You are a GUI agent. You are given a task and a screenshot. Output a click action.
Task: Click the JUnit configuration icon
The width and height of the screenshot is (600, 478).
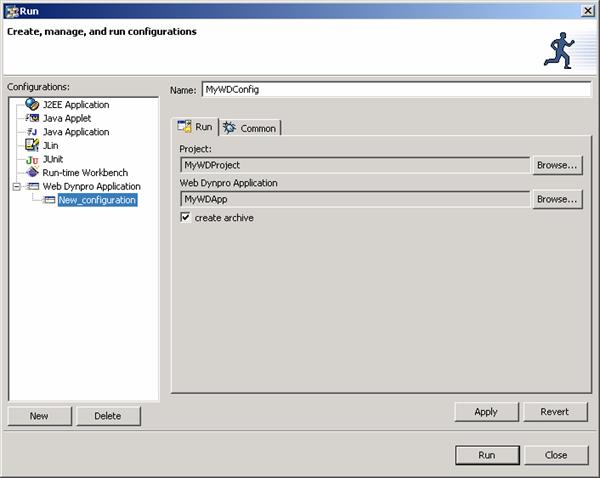point(32,159)
